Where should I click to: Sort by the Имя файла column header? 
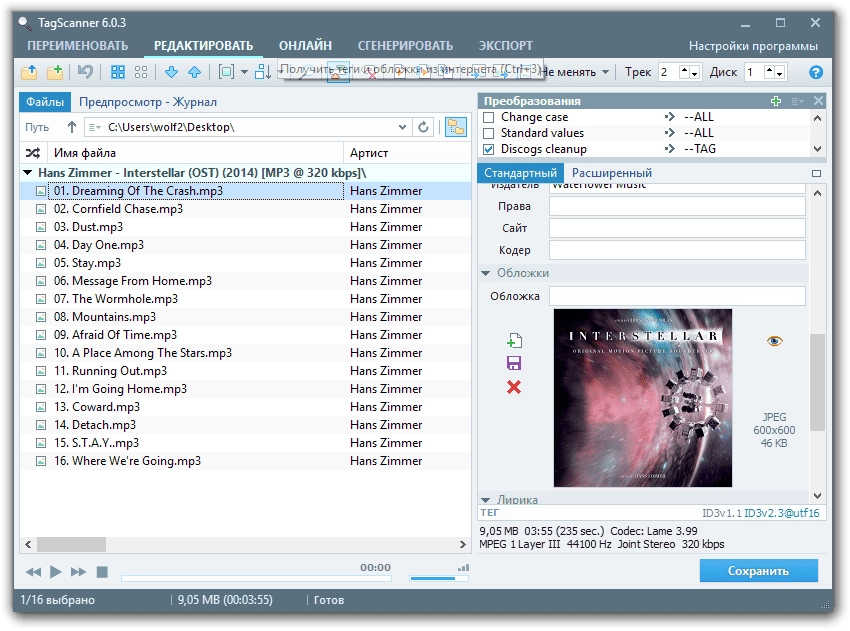click(196, 153)
